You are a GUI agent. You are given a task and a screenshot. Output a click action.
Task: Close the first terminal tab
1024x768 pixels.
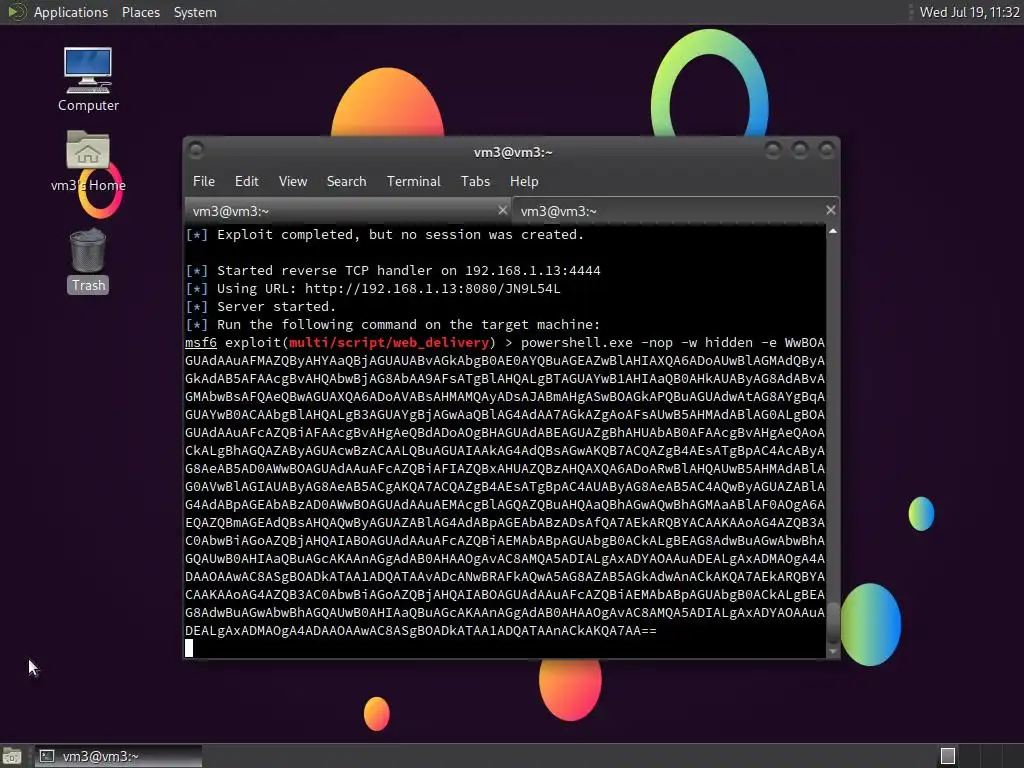click(x=502, y=210)
